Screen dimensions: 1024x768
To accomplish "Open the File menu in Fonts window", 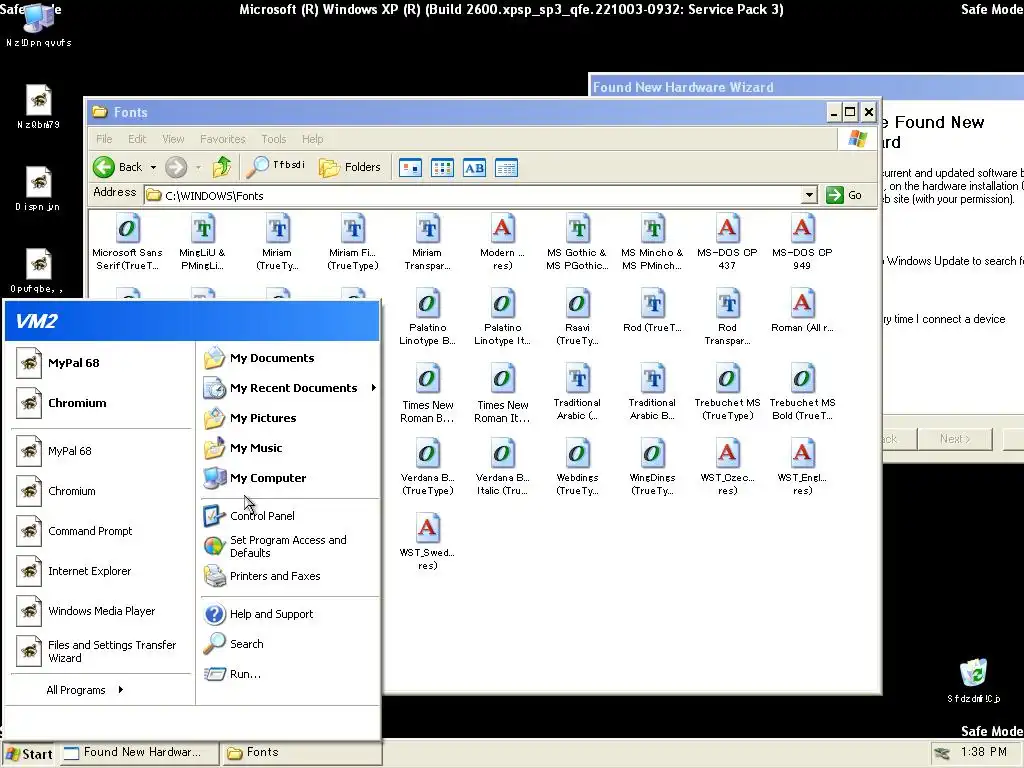I will coord(104,138).
